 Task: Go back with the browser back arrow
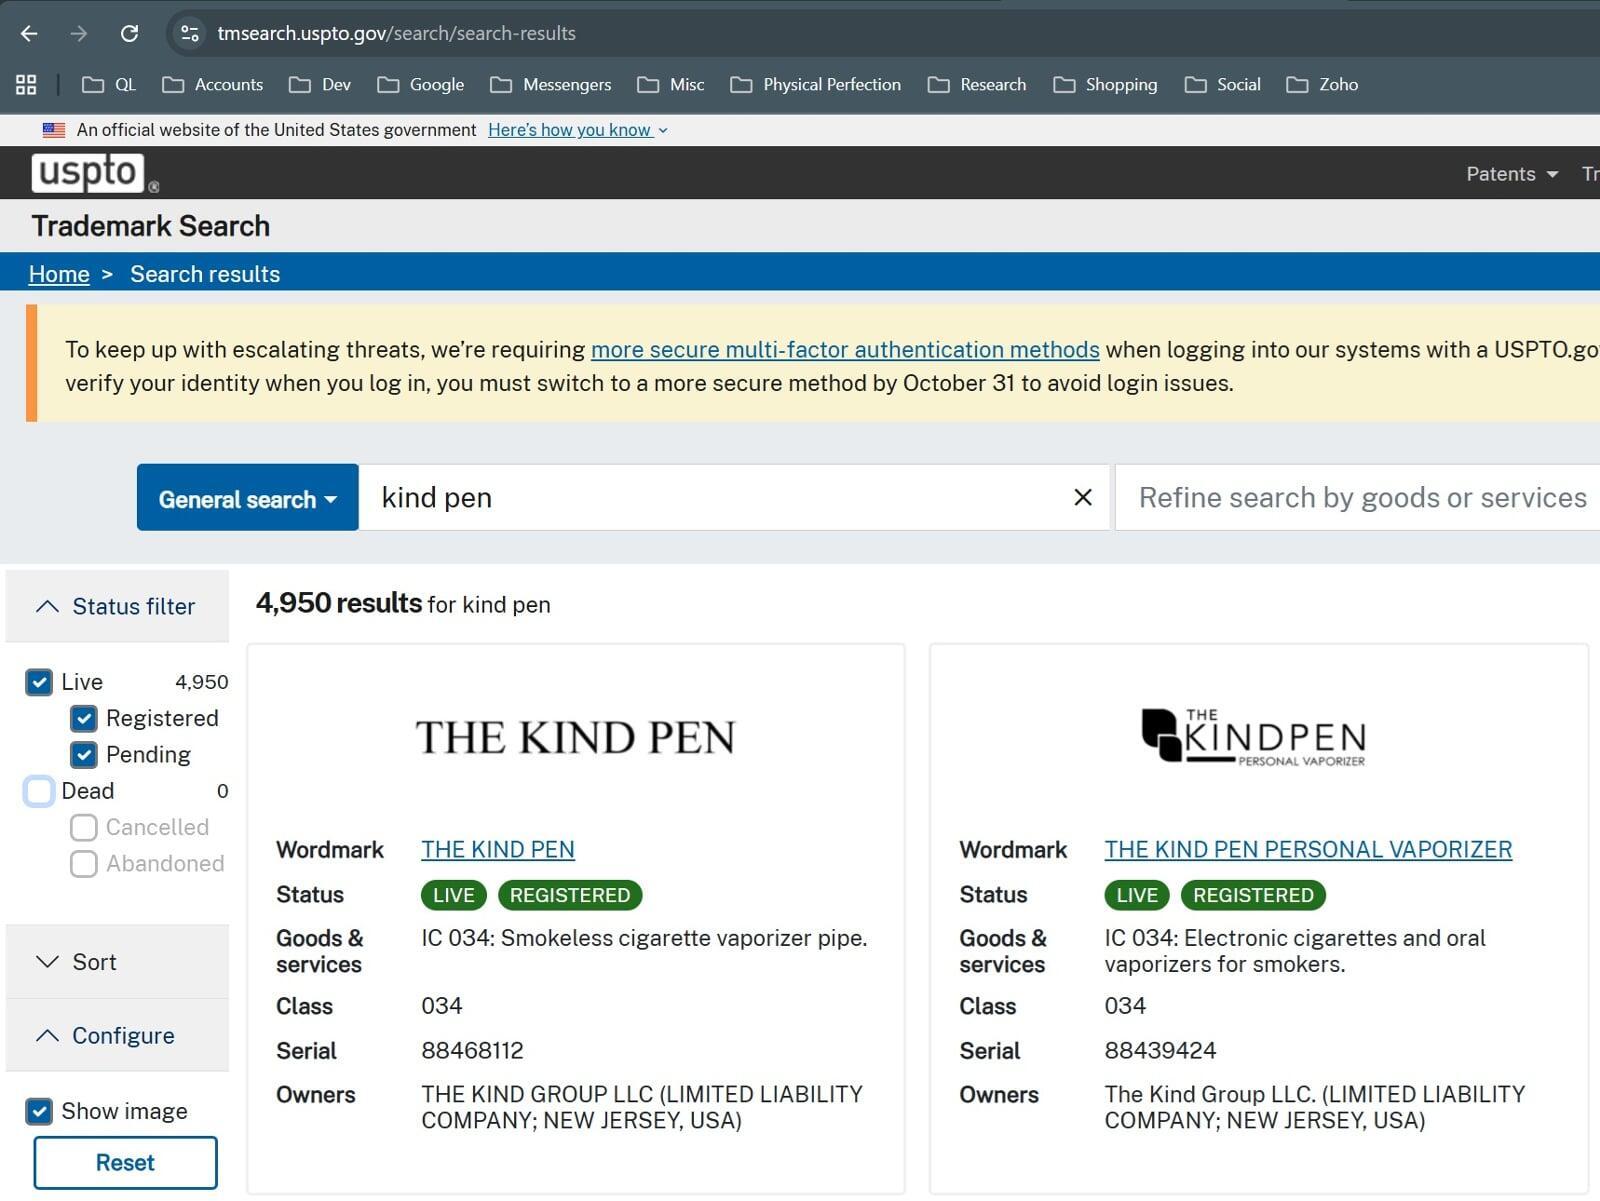pyautogui.click(x=29, y=33)
